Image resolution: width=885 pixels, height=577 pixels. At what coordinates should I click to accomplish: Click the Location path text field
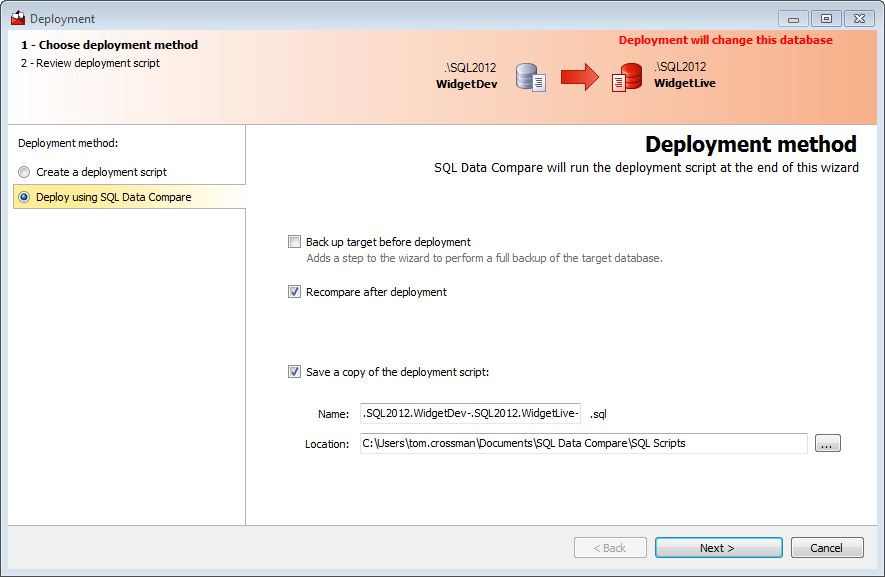(583, 443)
